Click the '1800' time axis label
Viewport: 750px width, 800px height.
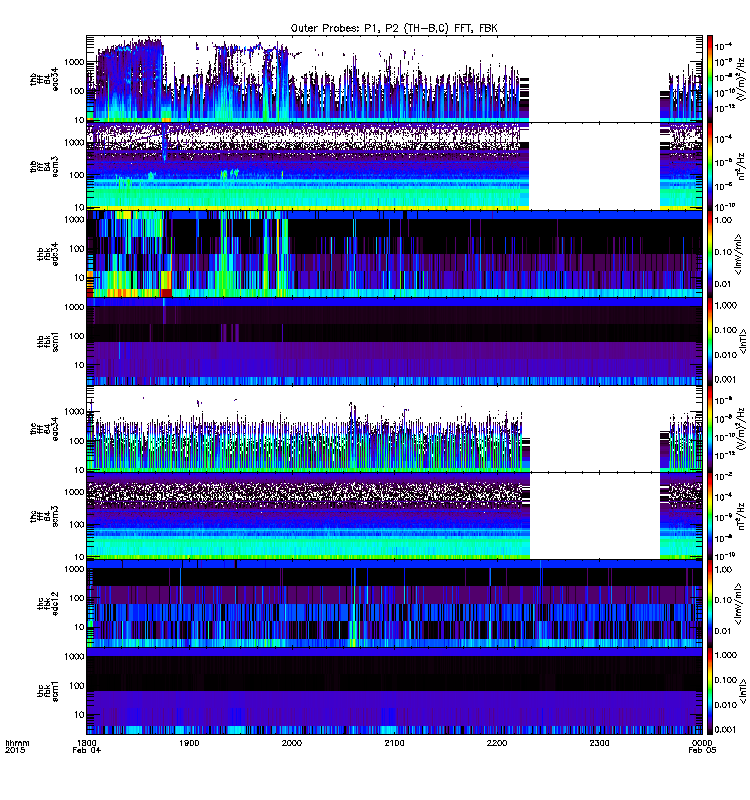tap(87, 743)
